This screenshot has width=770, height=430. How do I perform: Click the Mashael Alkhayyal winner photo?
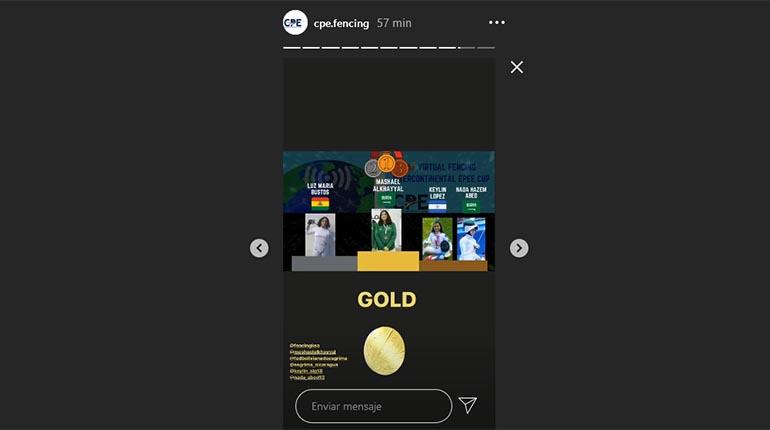(x=386, y=230)
